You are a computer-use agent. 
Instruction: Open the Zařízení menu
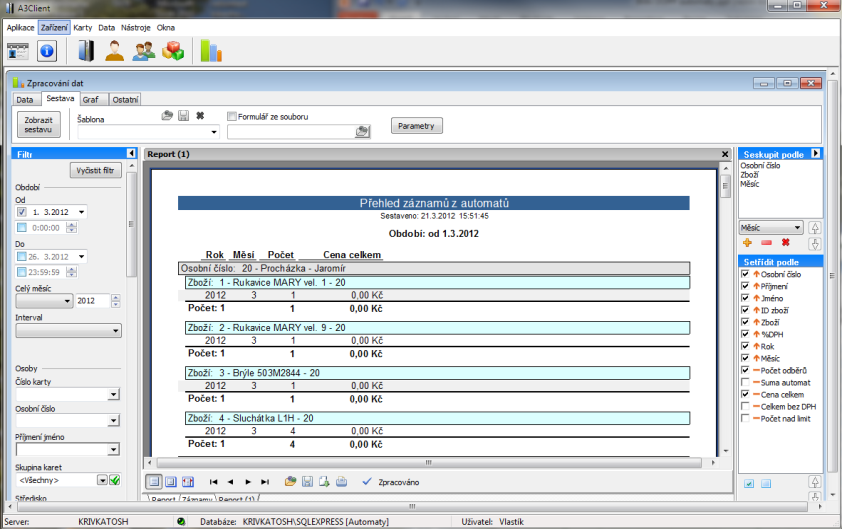tap(54, 27)
